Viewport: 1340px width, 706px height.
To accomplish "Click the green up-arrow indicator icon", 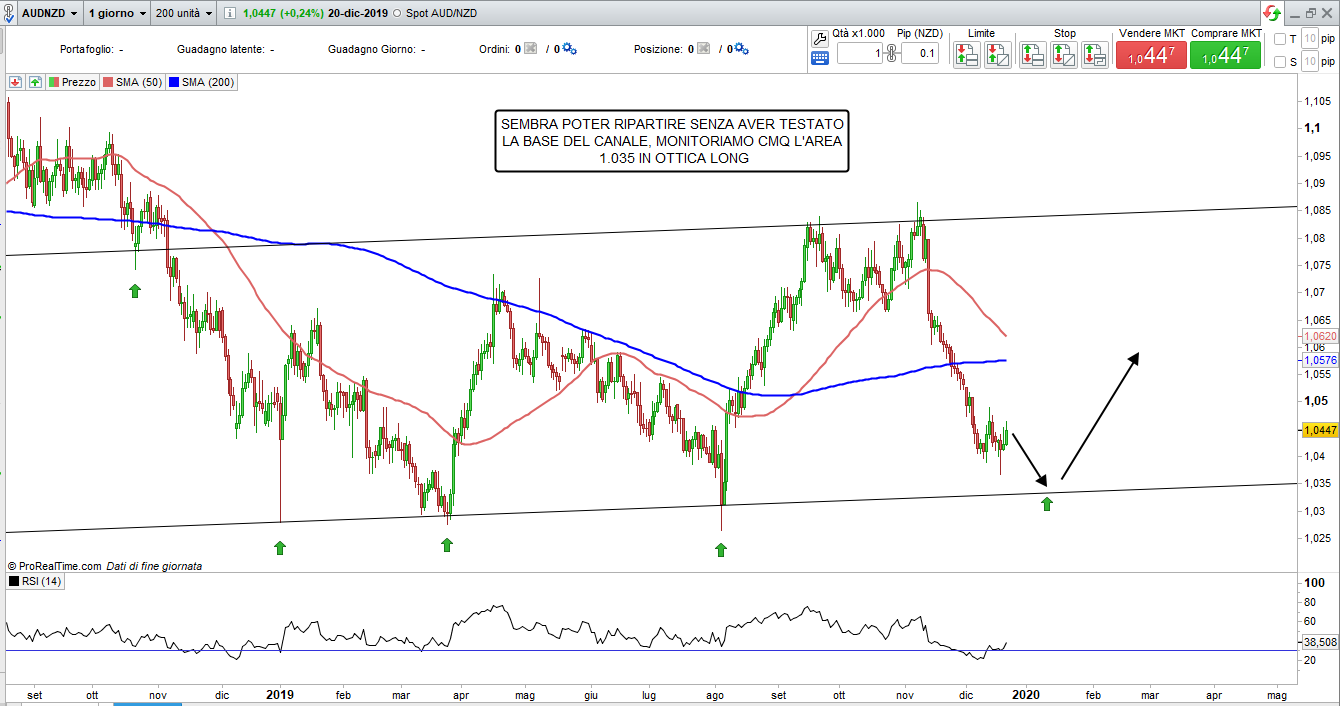I will [x=35, y=82].
